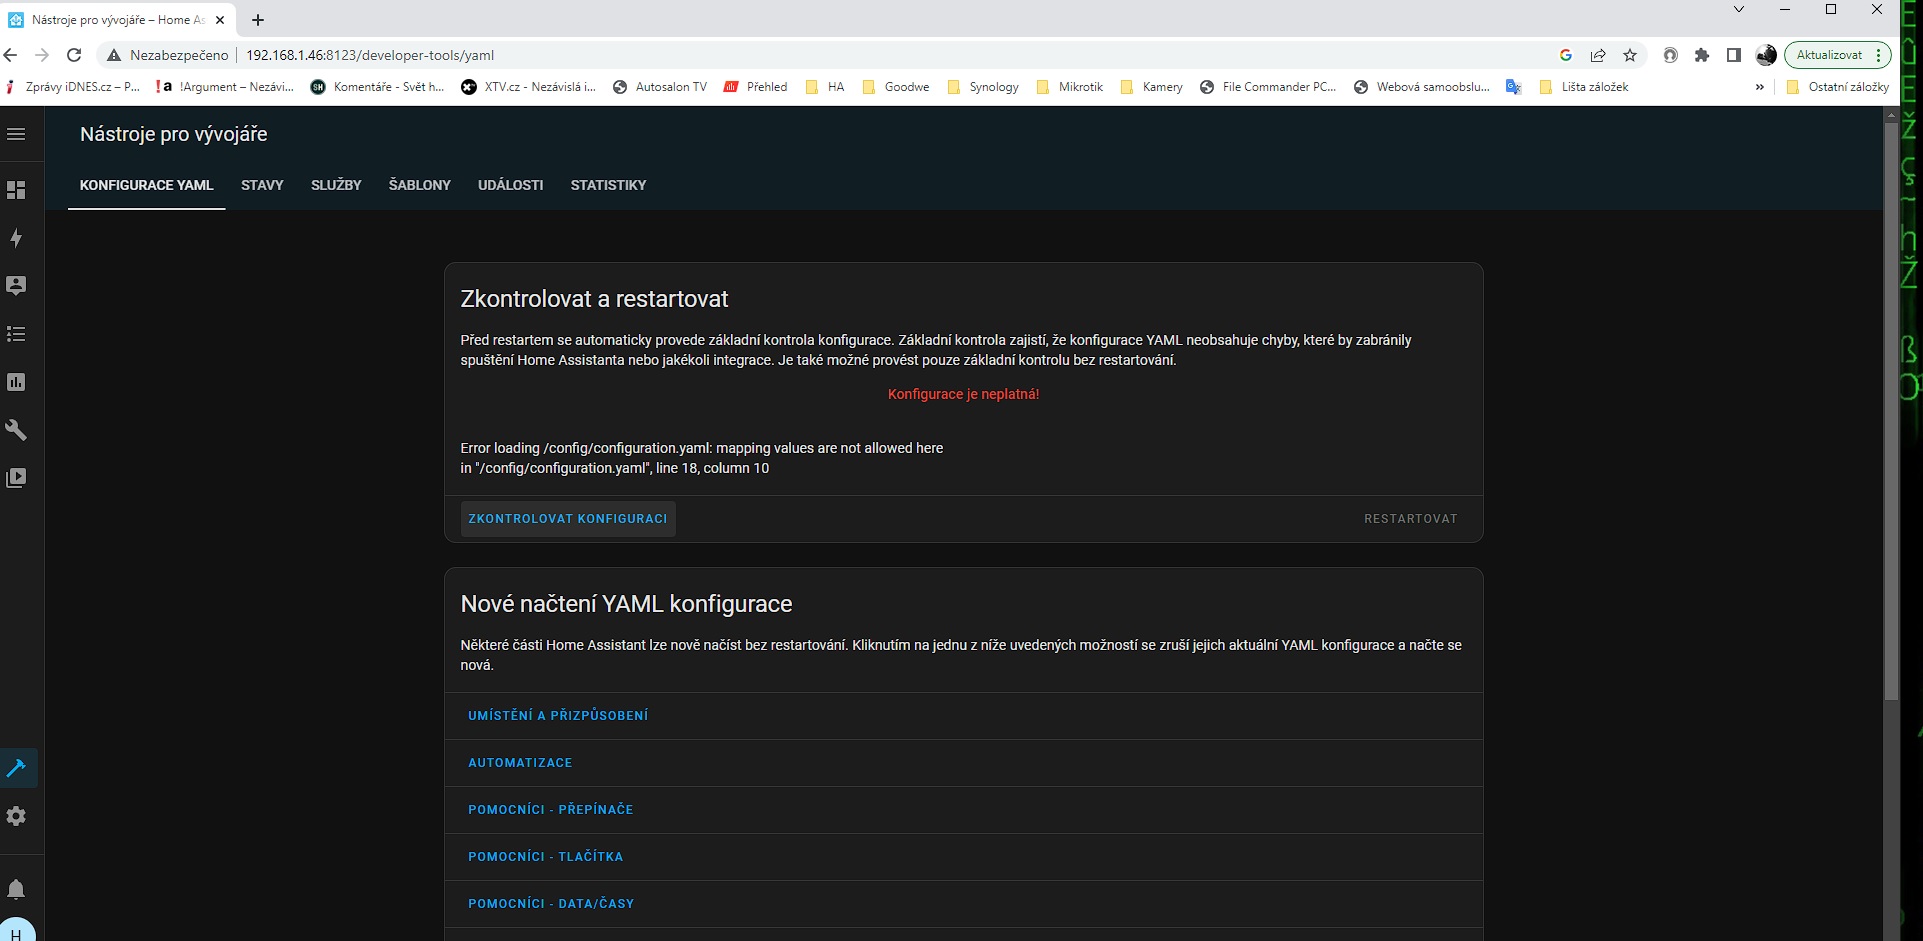The height and width of the screenshot is (941, 1923).
Task: Click the RESTARTOVAT button
Action: click(1411, 519)
